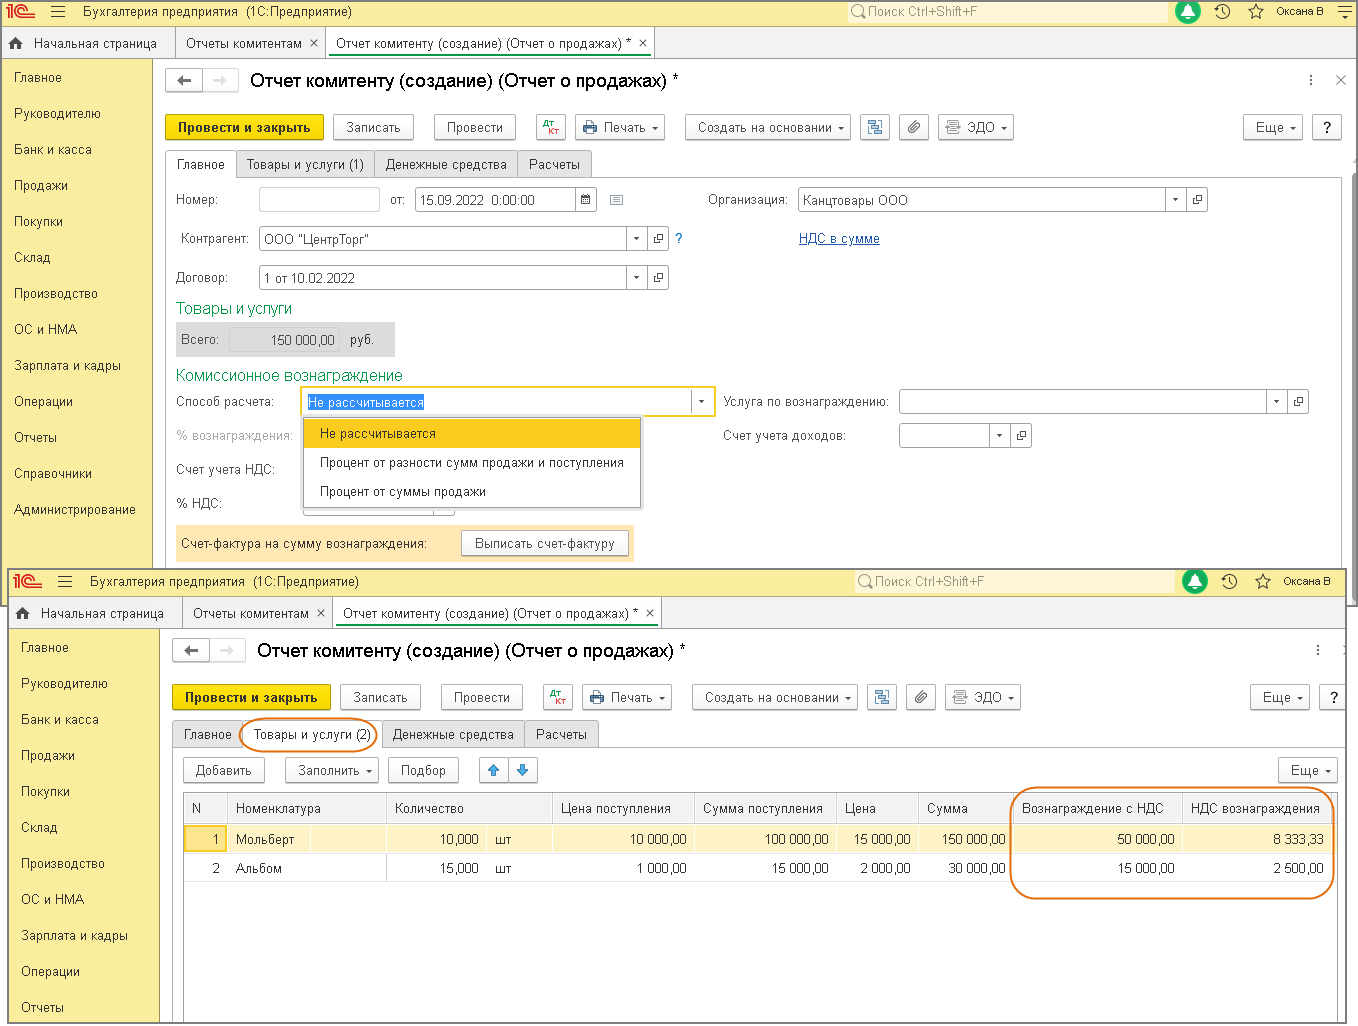Click the blue move-row-up arrow in the table toolbar
The height and width of the screenshot is (1026, 1358).
coord(494,770)
